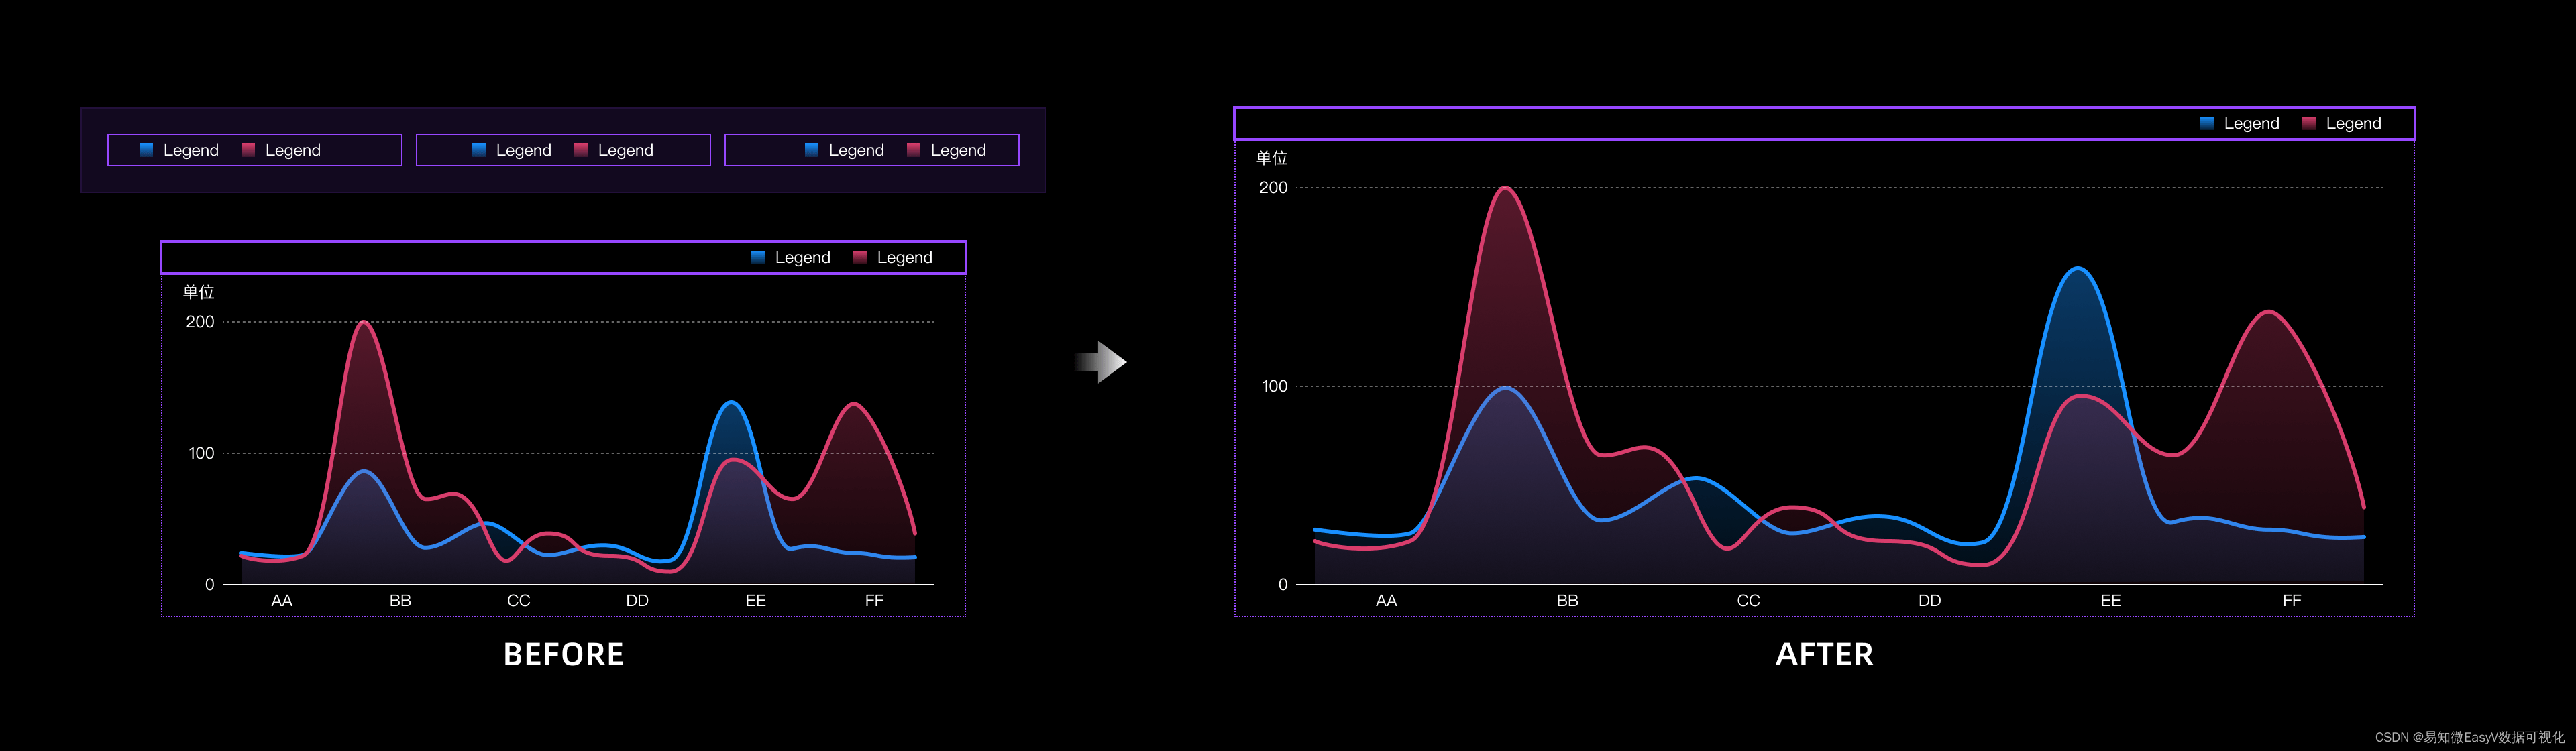2576x751 pixels.
Task: Select 'DD' axis label in AFTER chart
Action: [x=1929, y=600]
